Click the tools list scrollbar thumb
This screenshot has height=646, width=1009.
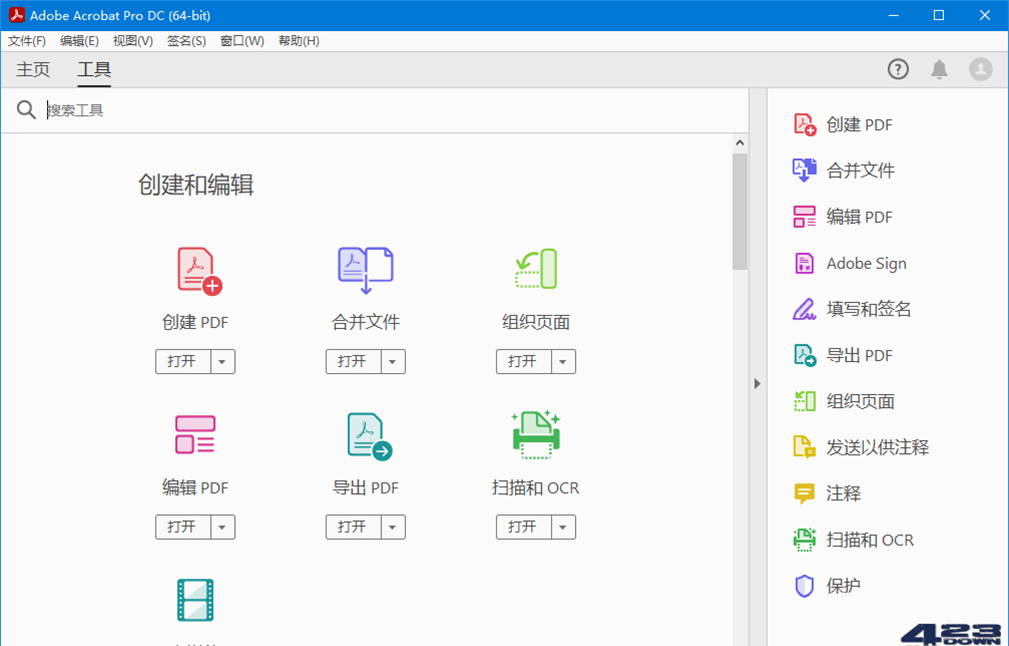pyautogui.click(x=740, y=211)
